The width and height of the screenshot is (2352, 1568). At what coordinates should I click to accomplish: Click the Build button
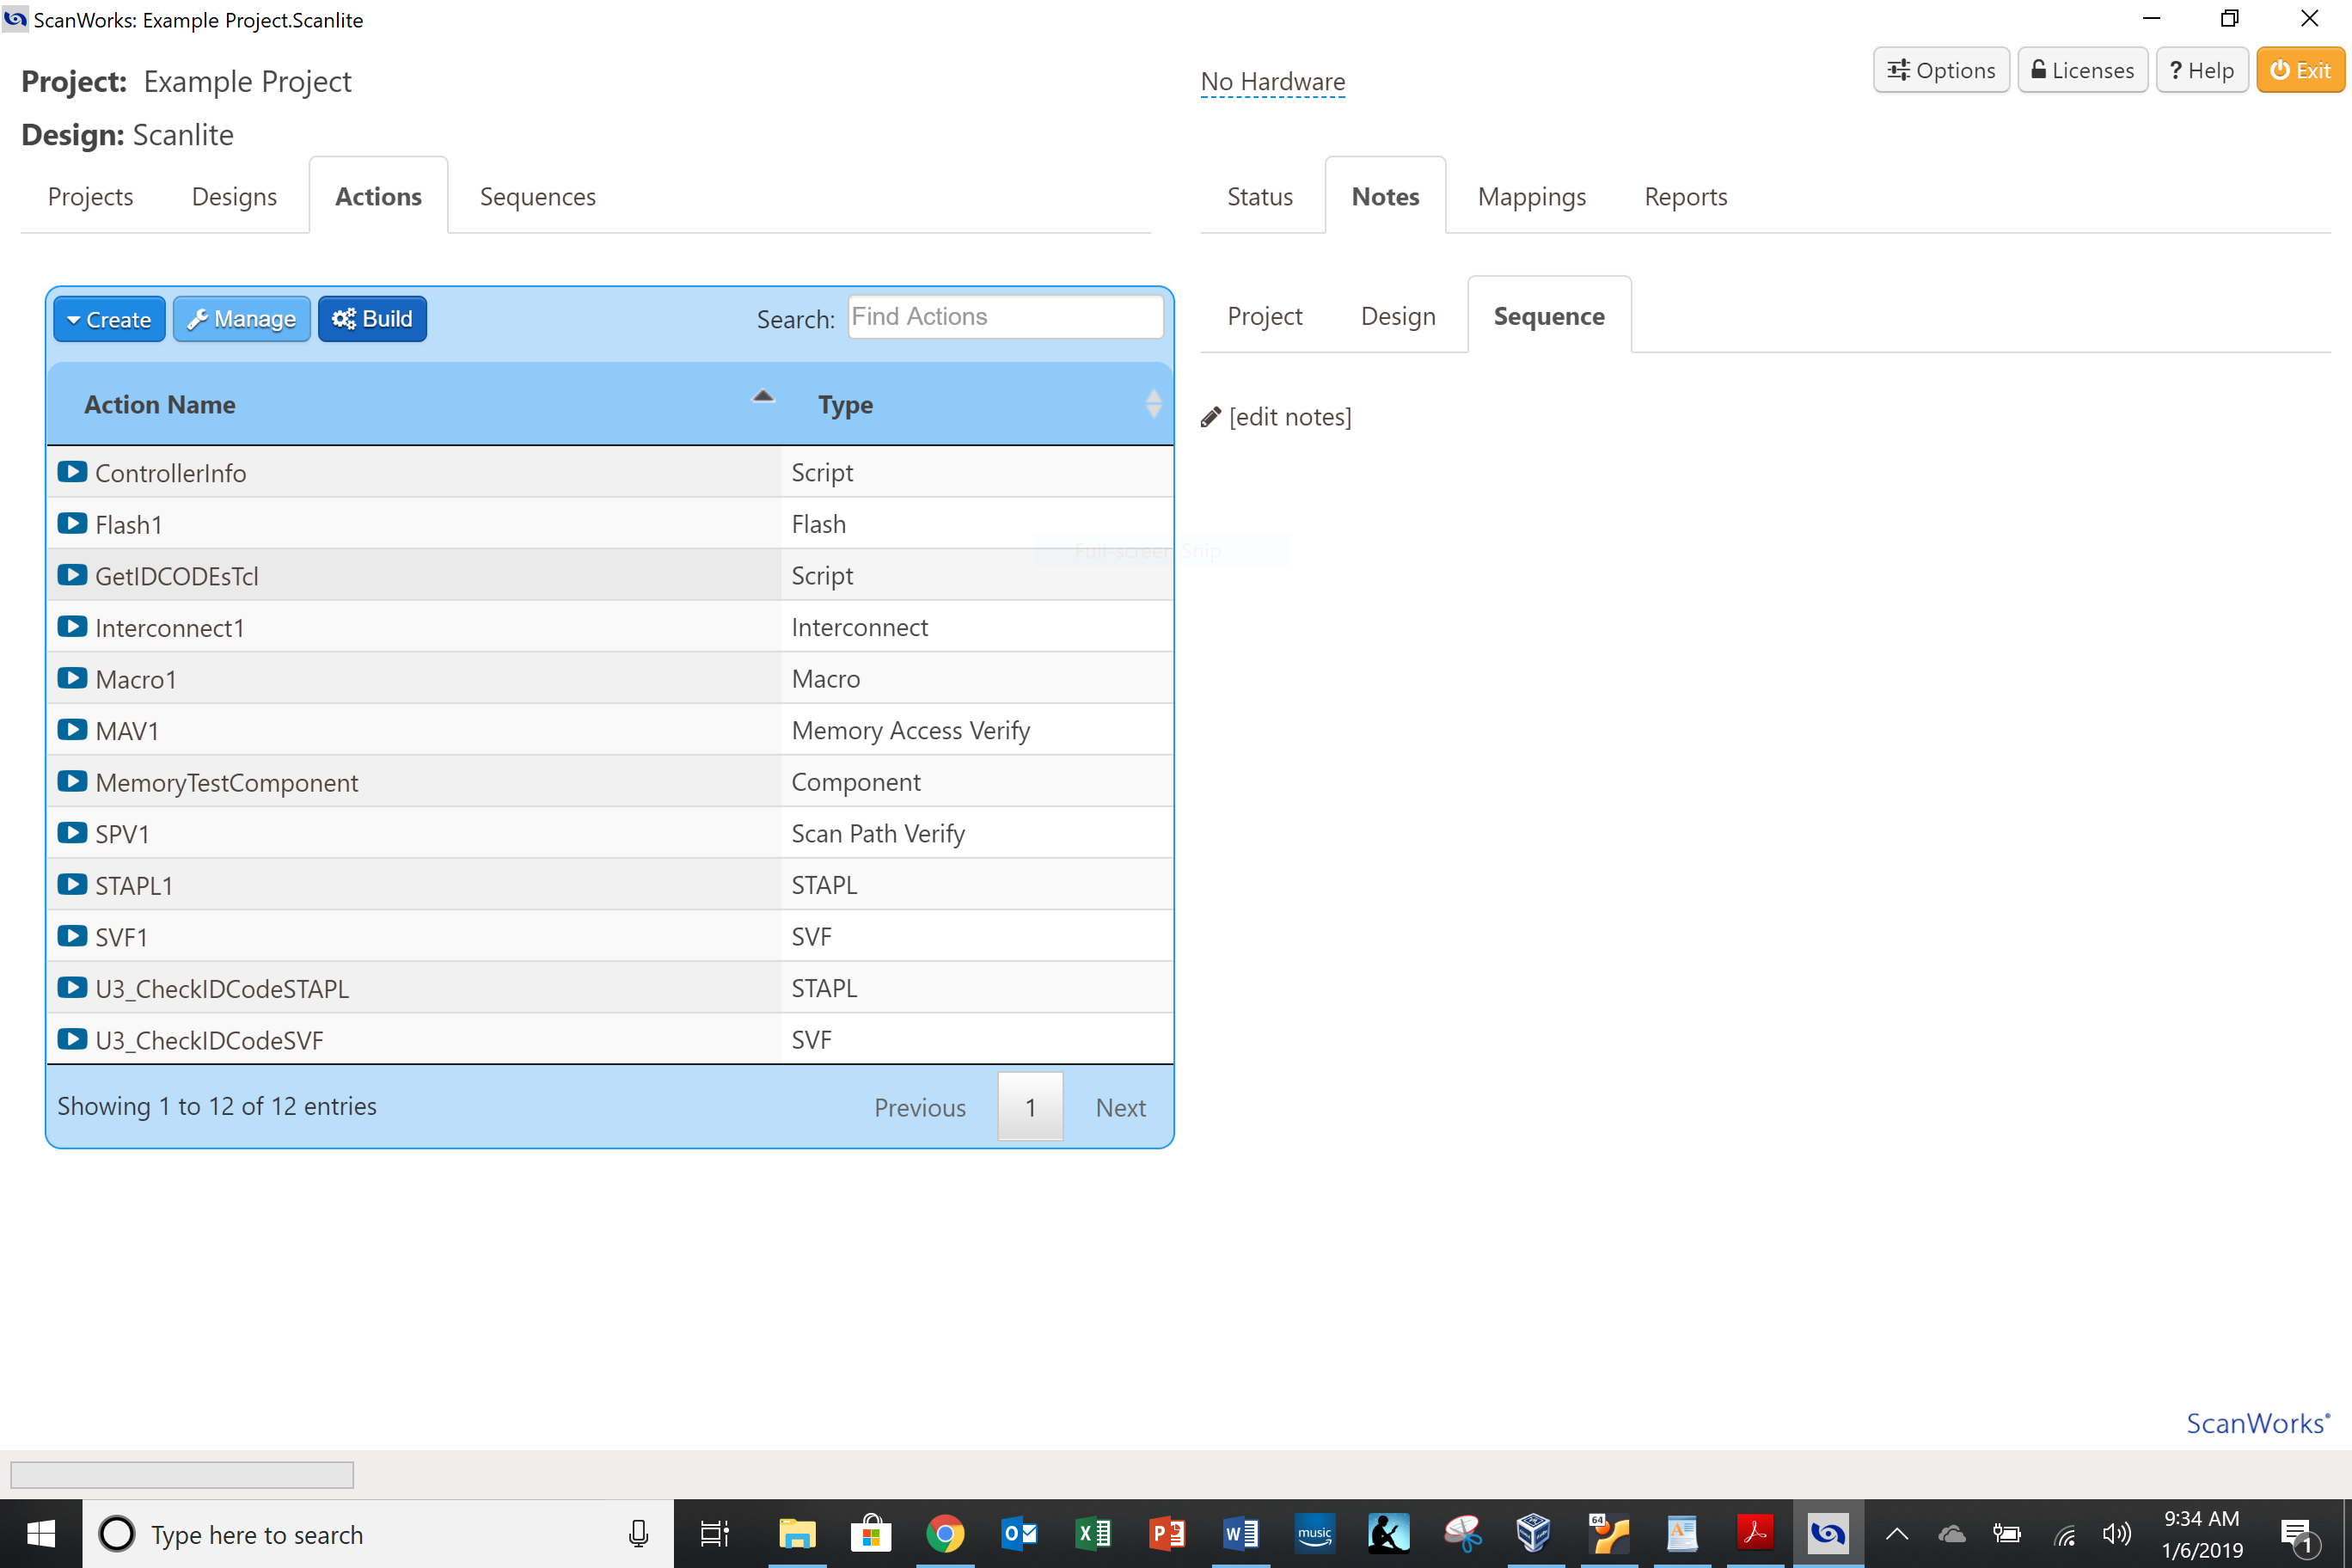pyautogui.click(x=372, y=319)
